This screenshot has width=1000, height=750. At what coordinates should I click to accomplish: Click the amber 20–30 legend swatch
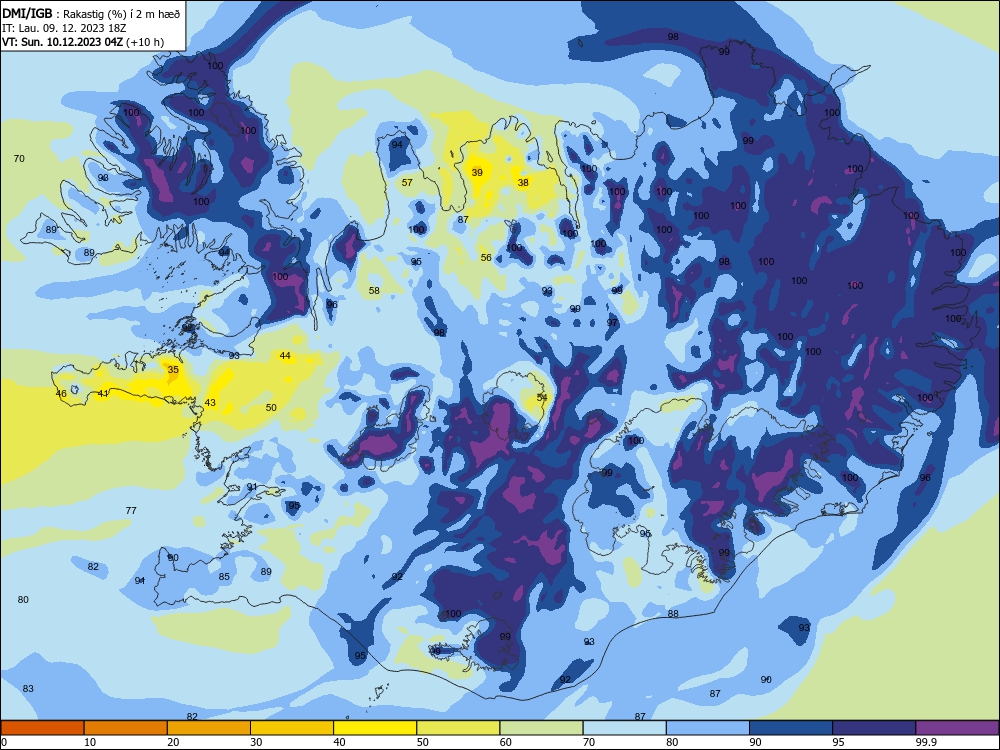(x=209, y=728)
